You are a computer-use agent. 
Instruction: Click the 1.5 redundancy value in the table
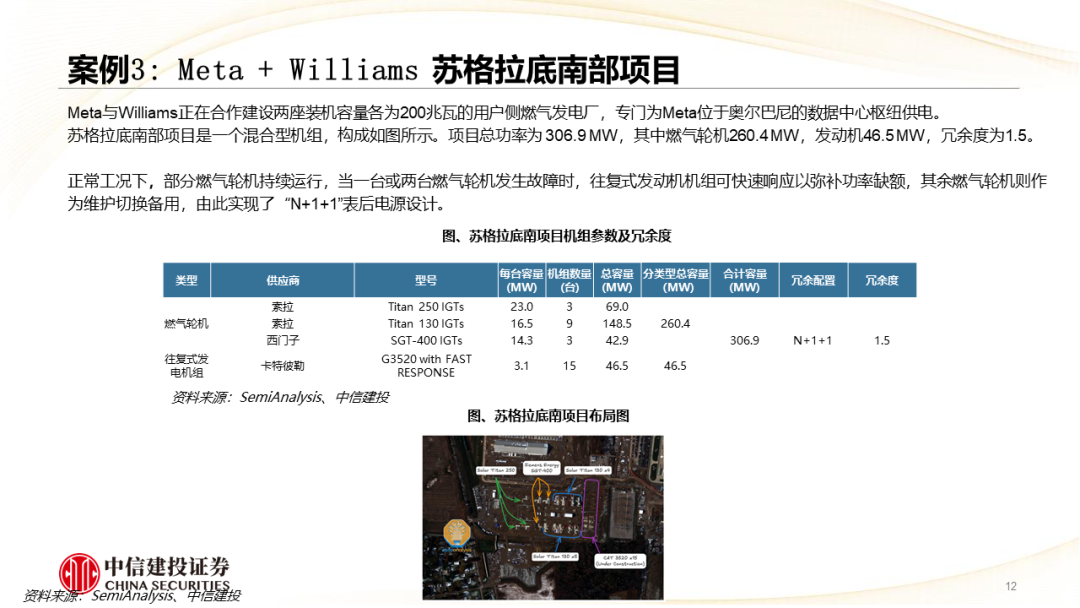pyautogui.click(x=882, y=341)
